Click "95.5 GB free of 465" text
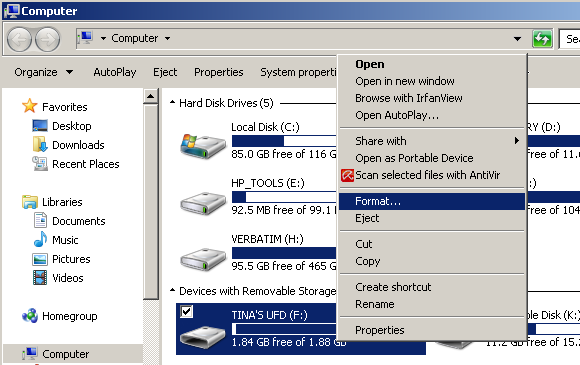 [x=279, y=266]
